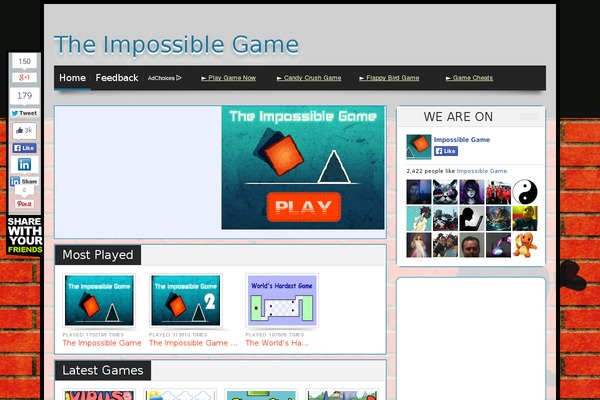Click the Most Played section header
The image size is (600, 400).
point(98,255)
